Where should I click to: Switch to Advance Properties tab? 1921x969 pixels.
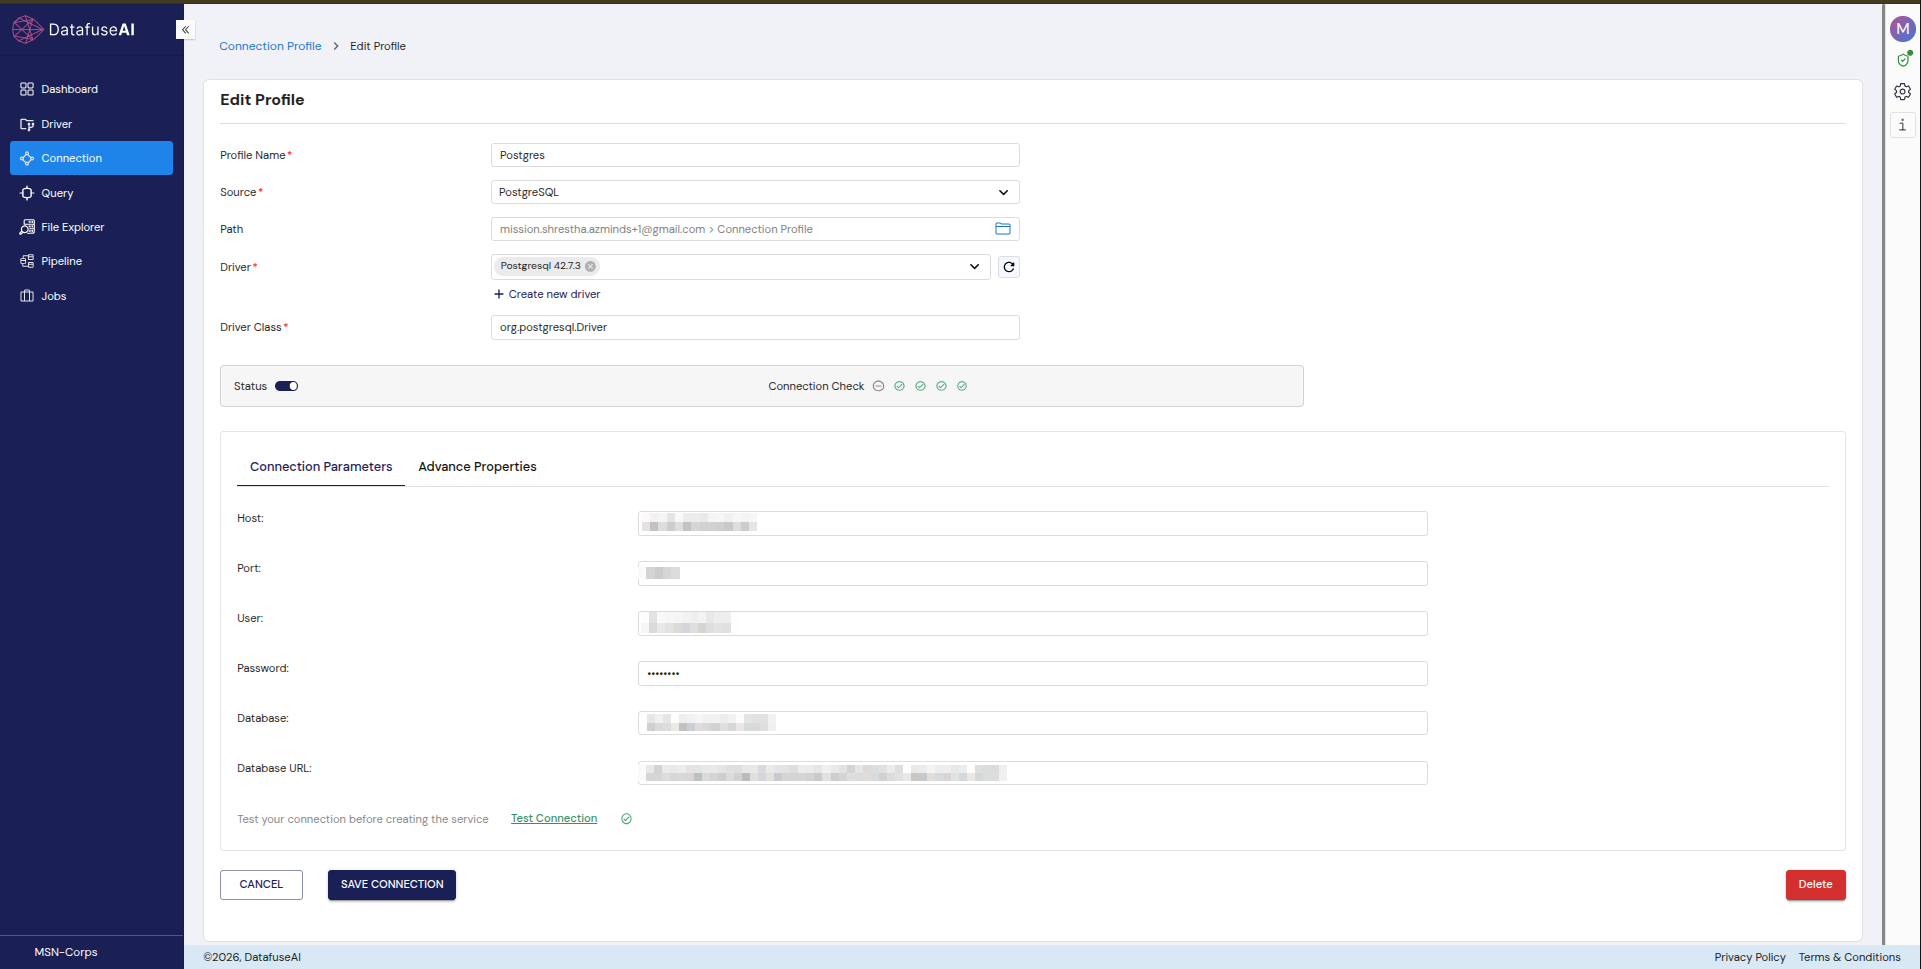(477, 467)
